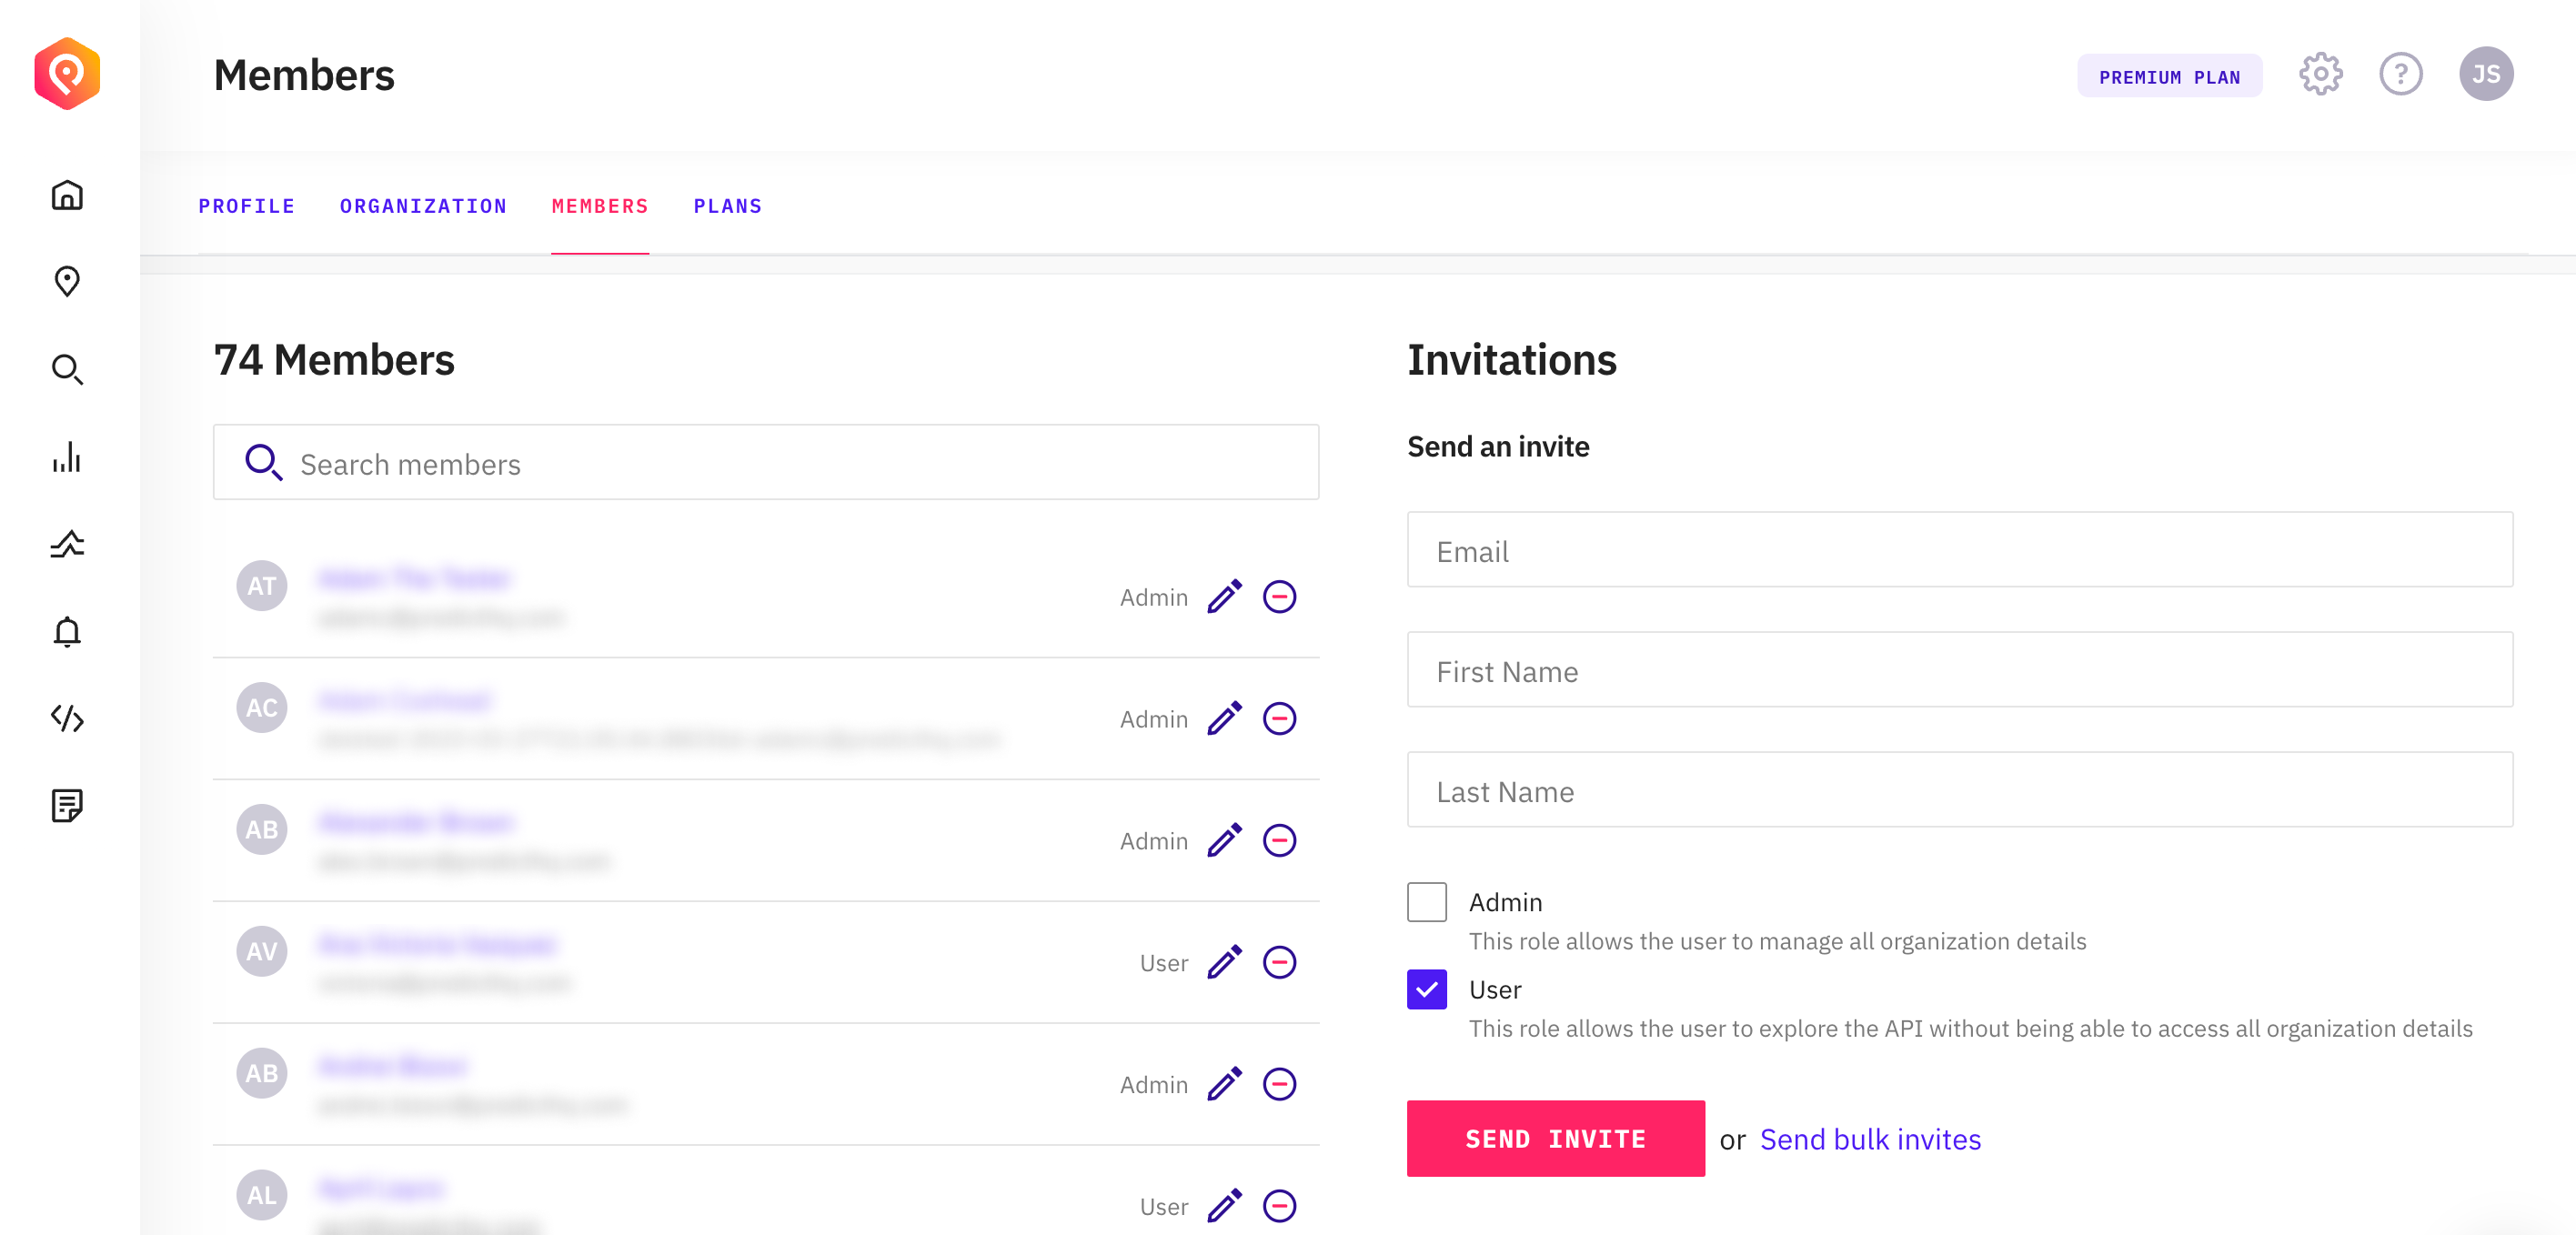
Task: Check the Admin role checkbox
Action: coord(1426,902)
